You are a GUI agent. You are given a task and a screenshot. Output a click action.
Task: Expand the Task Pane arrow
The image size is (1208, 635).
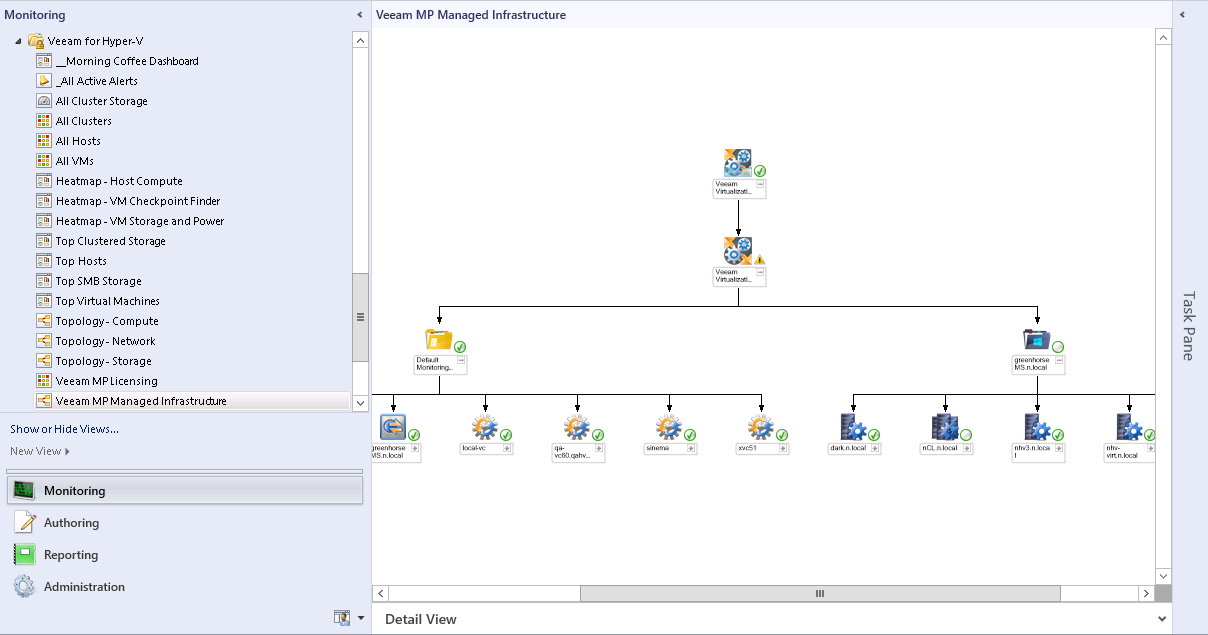pos(1181,15)
